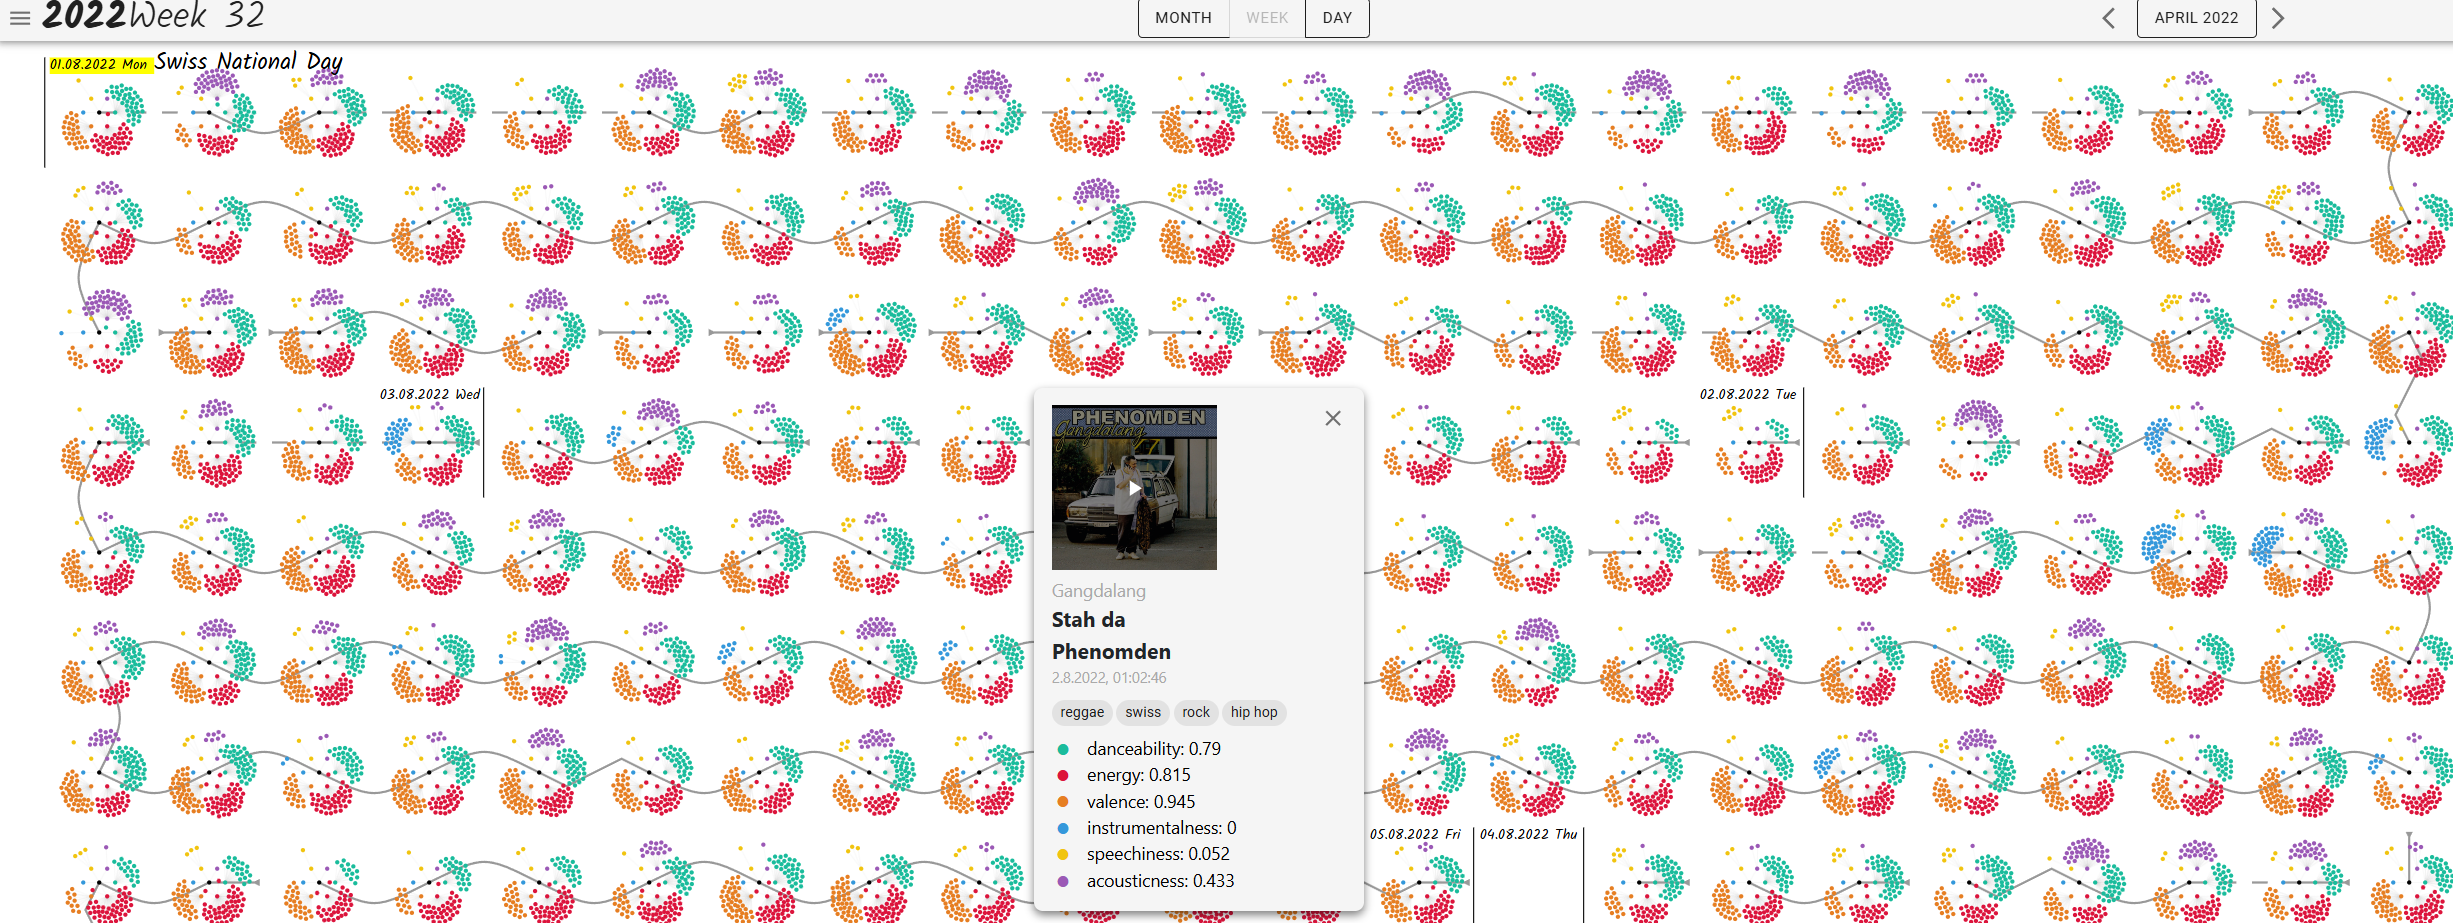Click the purple acousticness color dot
Image resolution: width=2453 pixels, height=923 pixels.
click(1063, 881)
